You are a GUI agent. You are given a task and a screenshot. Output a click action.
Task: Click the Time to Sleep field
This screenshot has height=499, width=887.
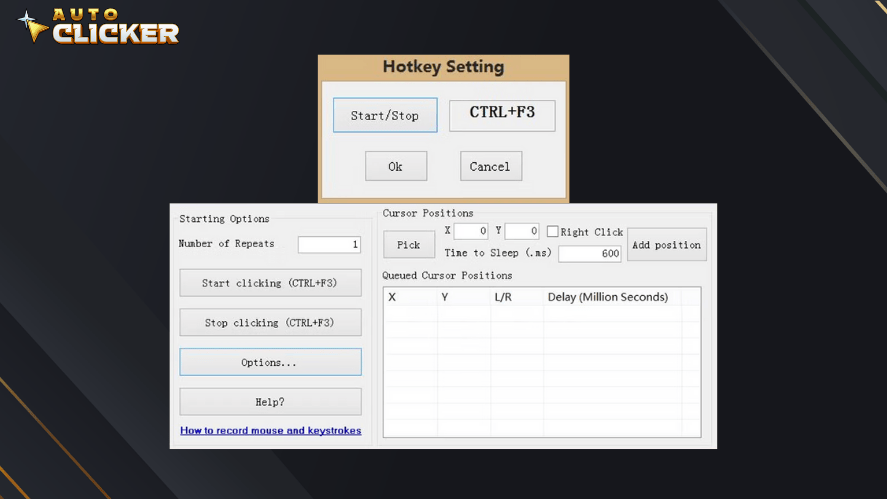pos(589,254)
